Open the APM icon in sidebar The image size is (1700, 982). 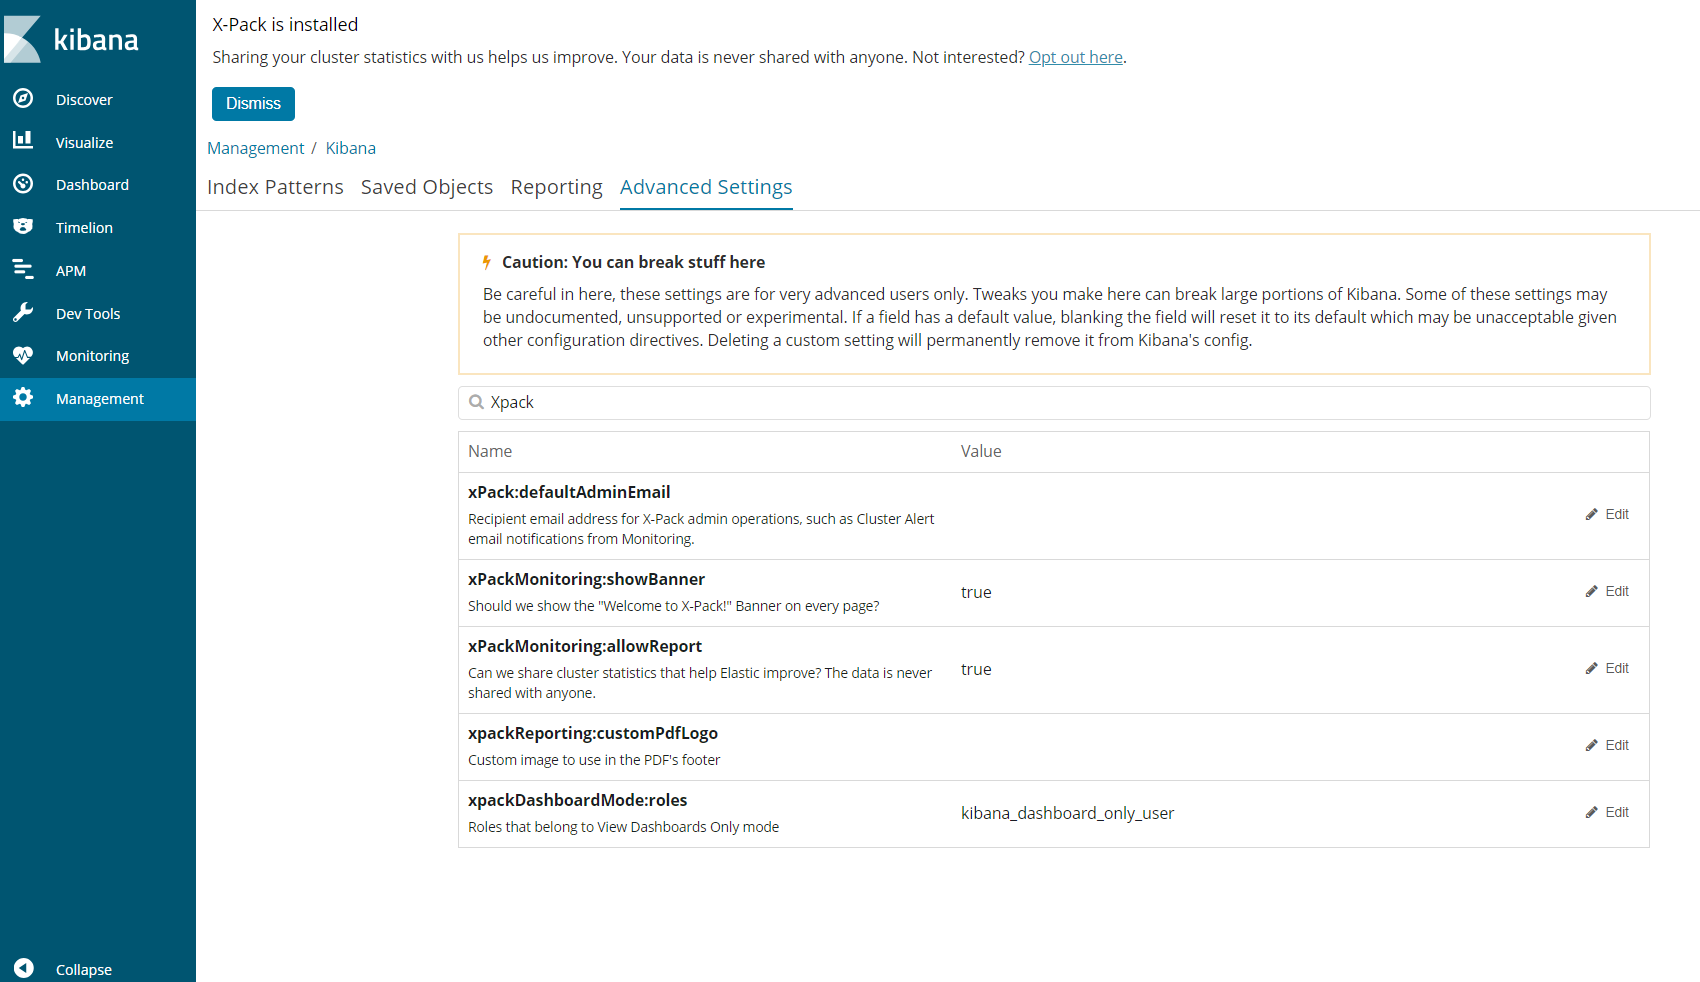pos(23,270)
